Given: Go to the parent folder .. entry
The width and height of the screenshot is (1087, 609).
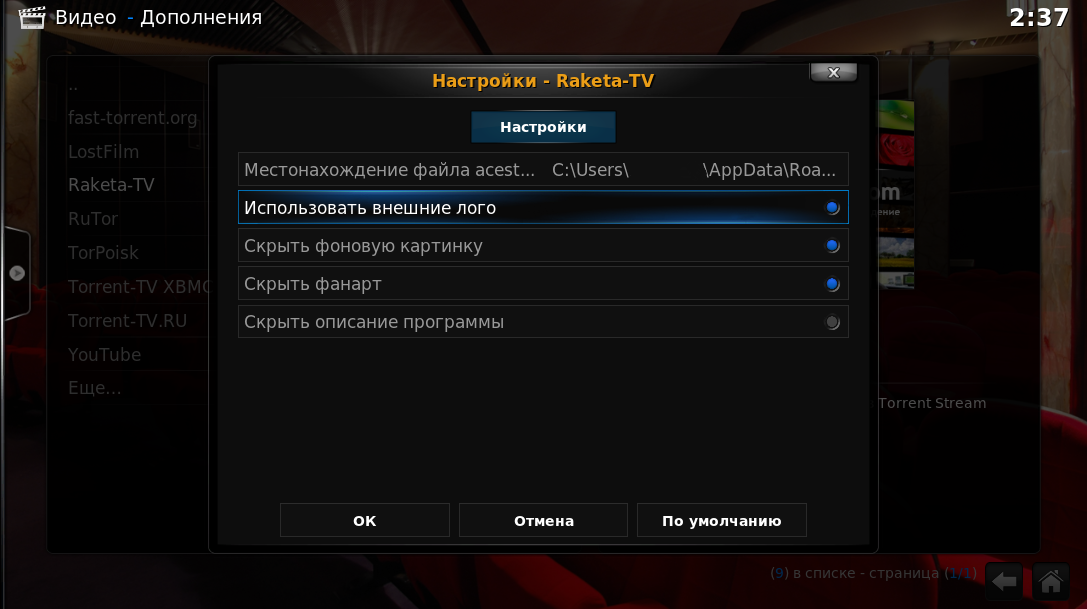Looking at the screenshot, I should point(73,86).
